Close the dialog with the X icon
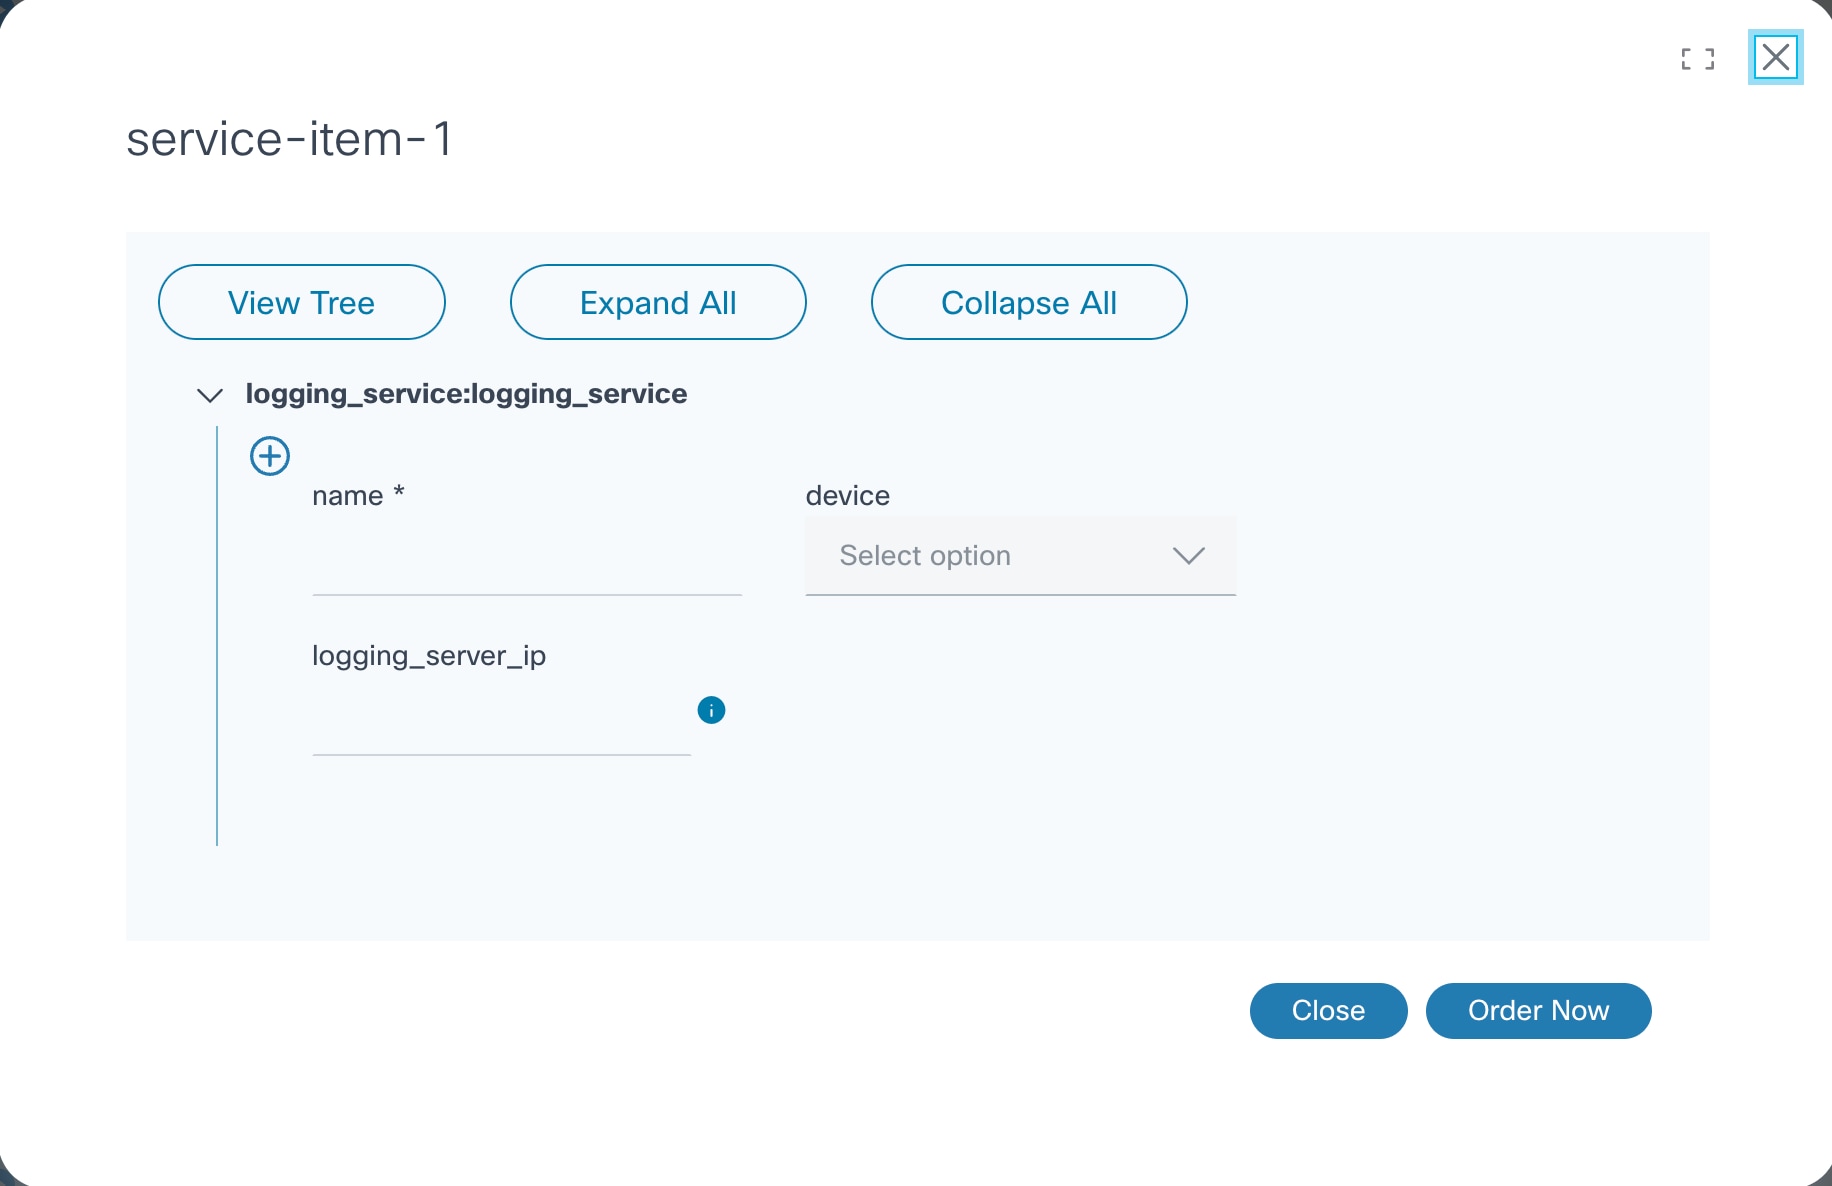Viewport: 1832px width, 1186px height. [1775, 57]
